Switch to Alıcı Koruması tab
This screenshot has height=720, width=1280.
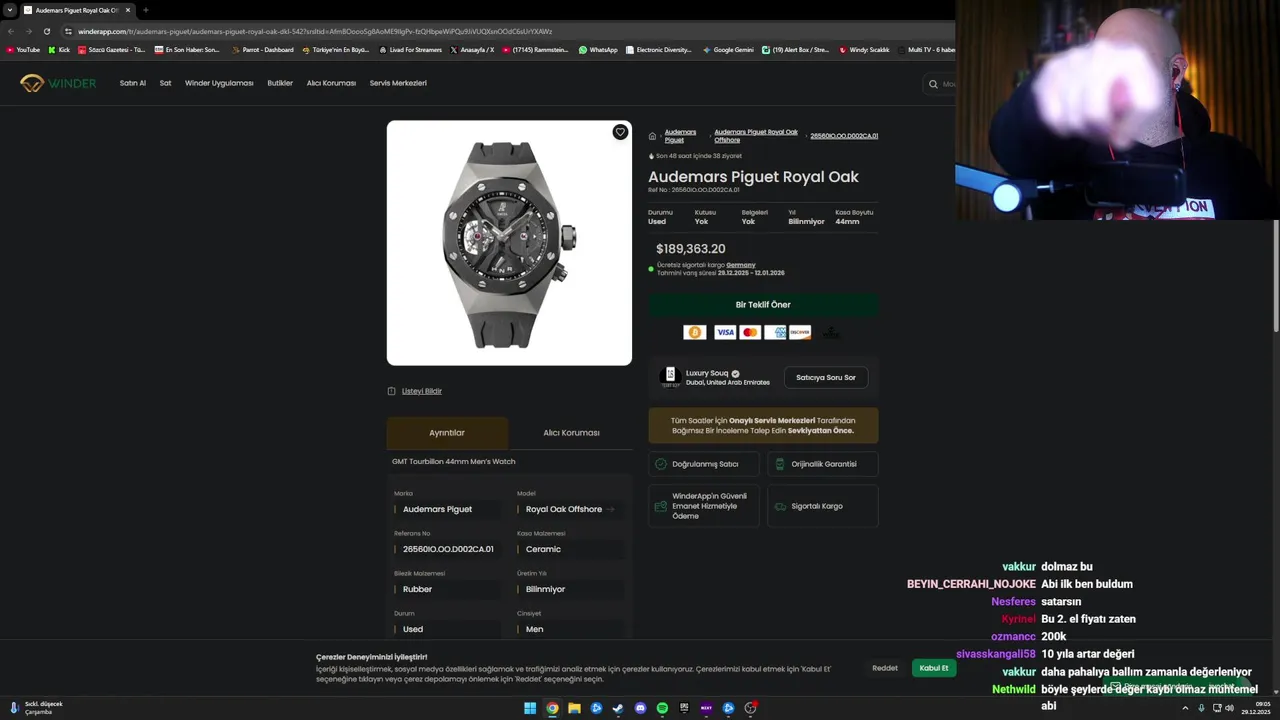pyautogui.click(x=571, y=433)
